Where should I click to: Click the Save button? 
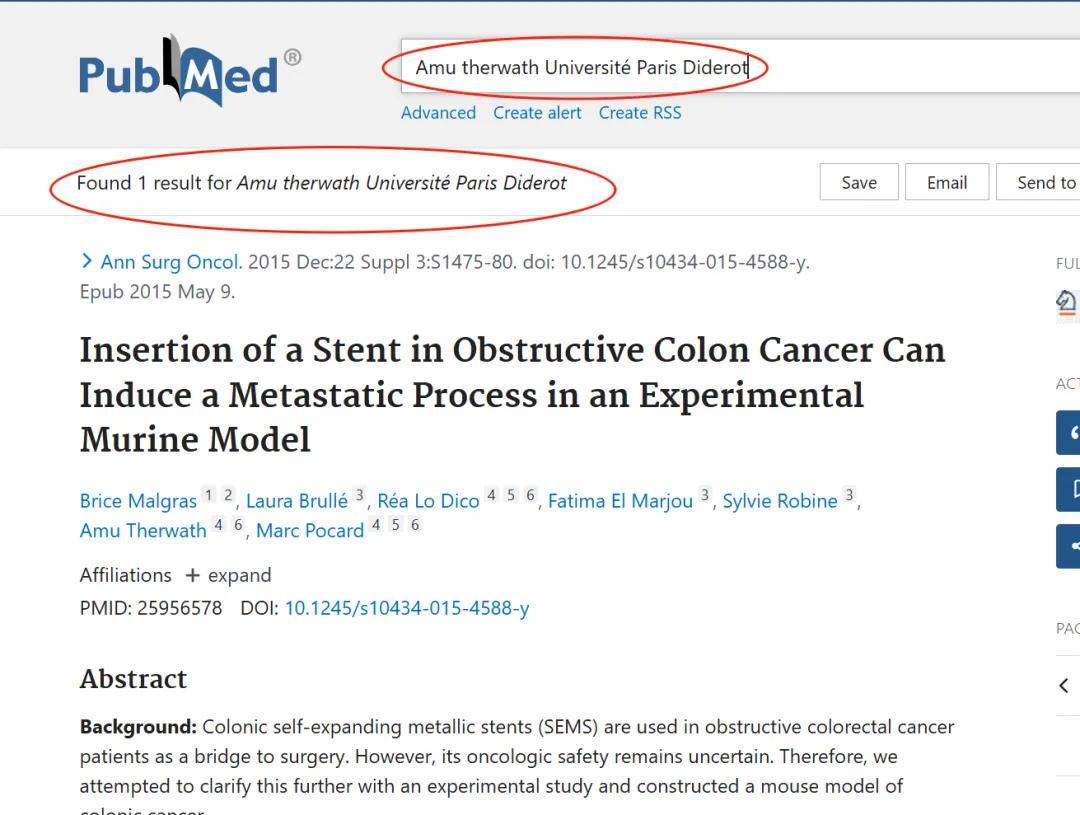pos(859,182)
